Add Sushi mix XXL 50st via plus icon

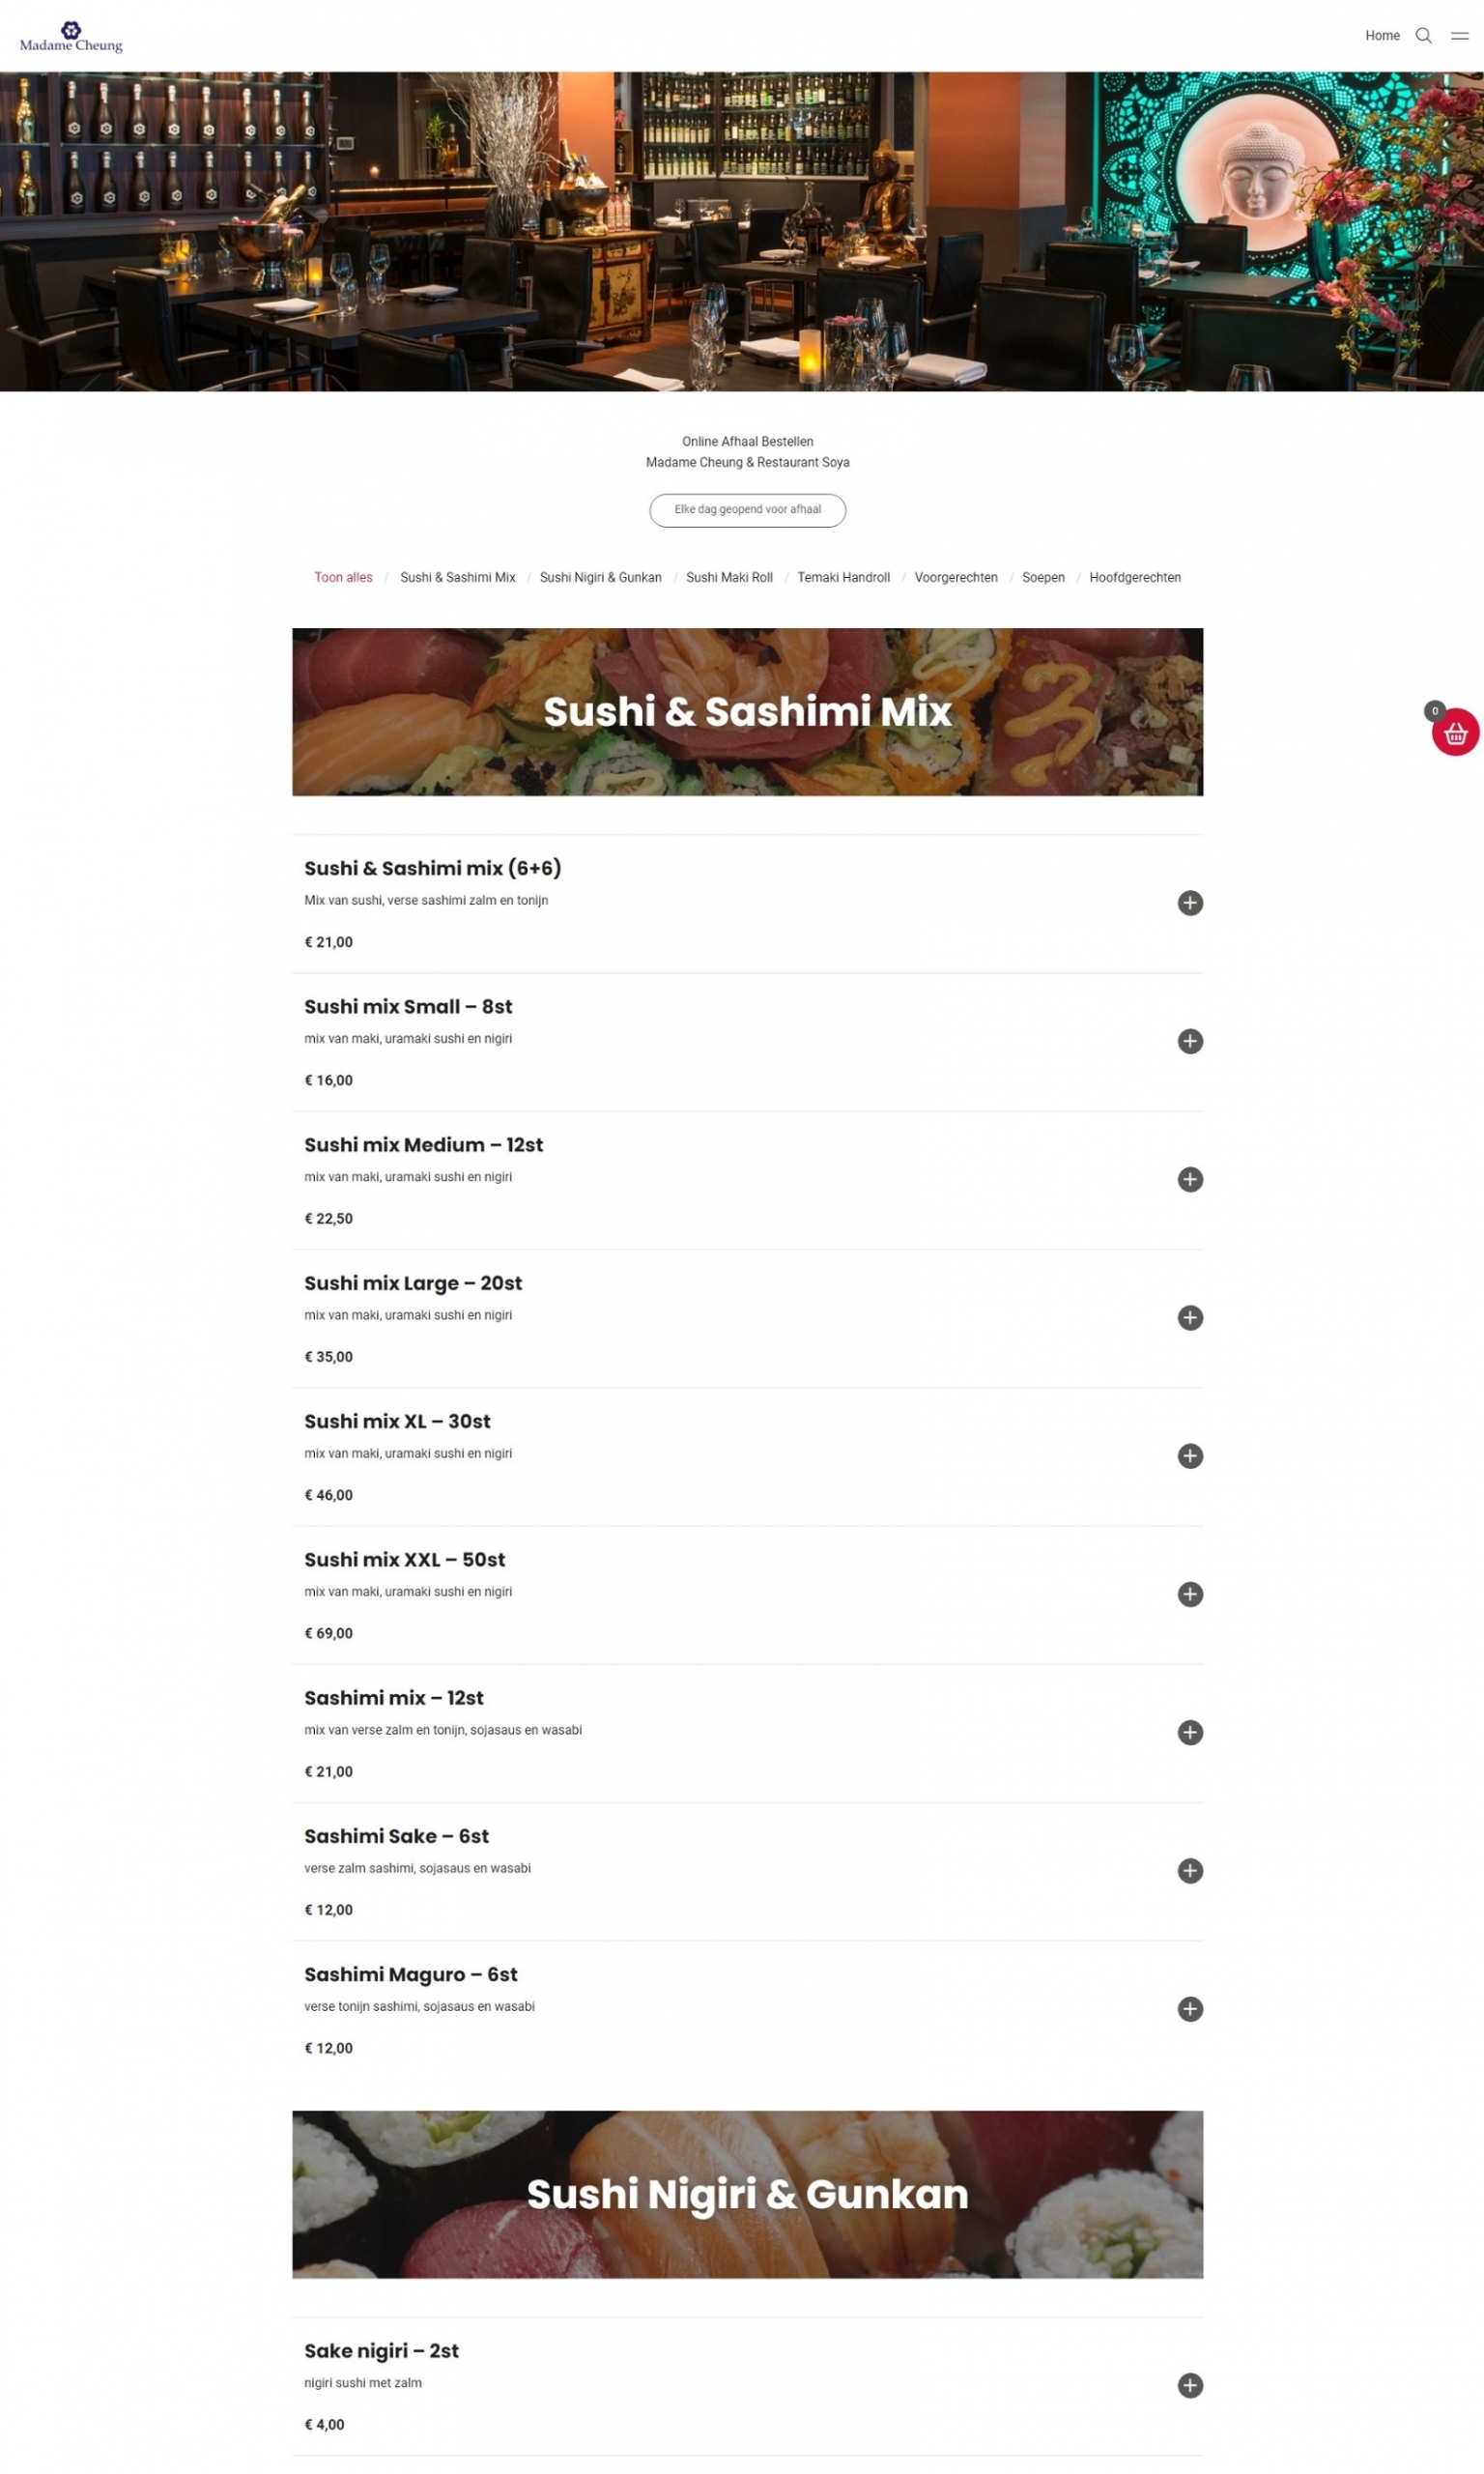coord(1189,1594)
